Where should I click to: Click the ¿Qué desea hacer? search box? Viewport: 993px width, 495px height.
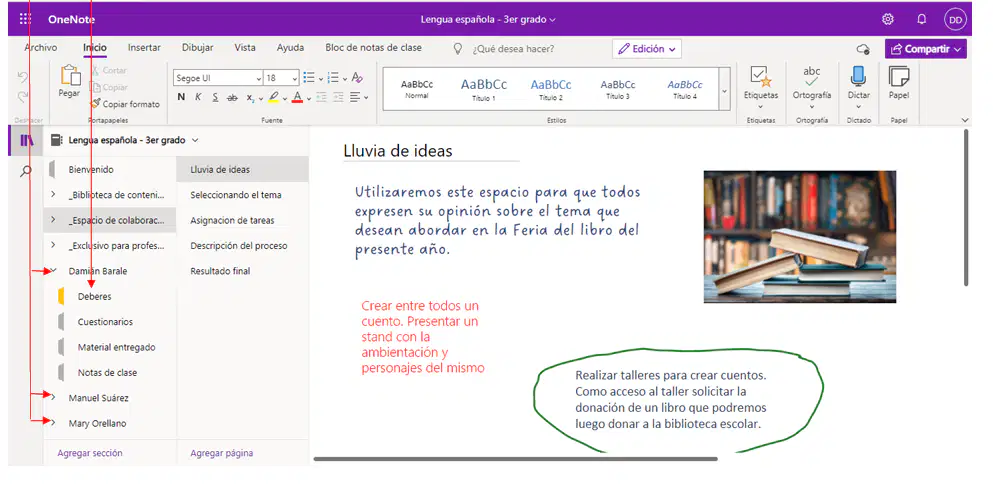click(x=513, y=49)
